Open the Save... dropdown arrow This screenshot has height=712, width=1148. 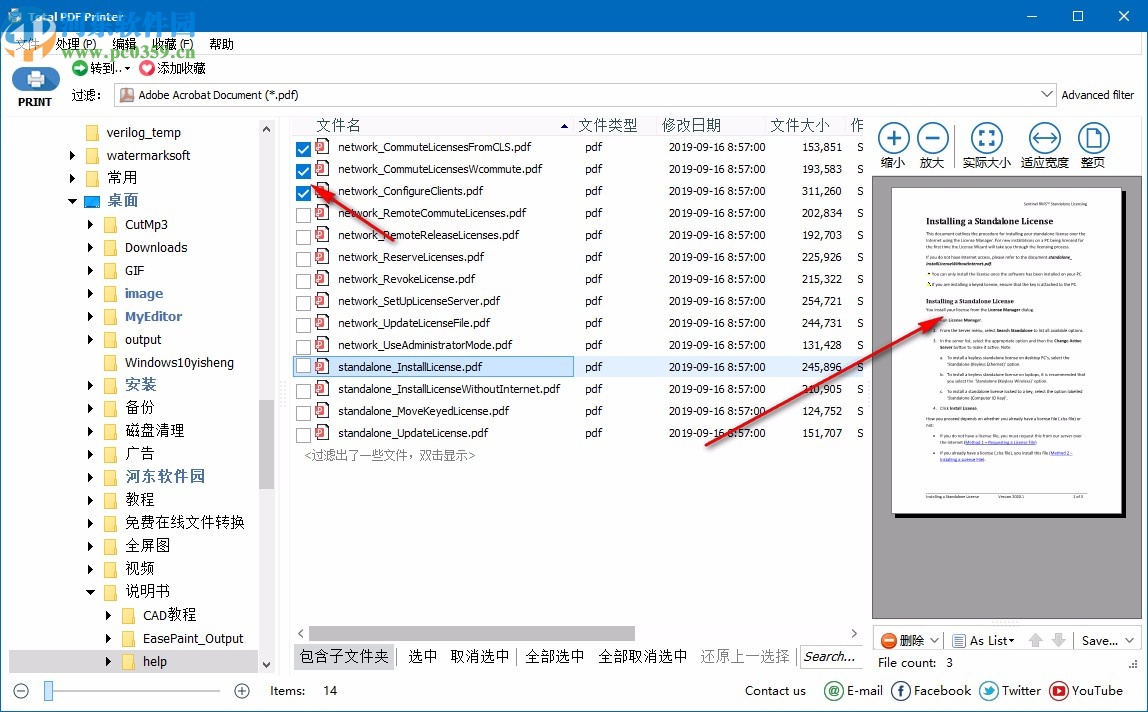(x=1130, y=640)
